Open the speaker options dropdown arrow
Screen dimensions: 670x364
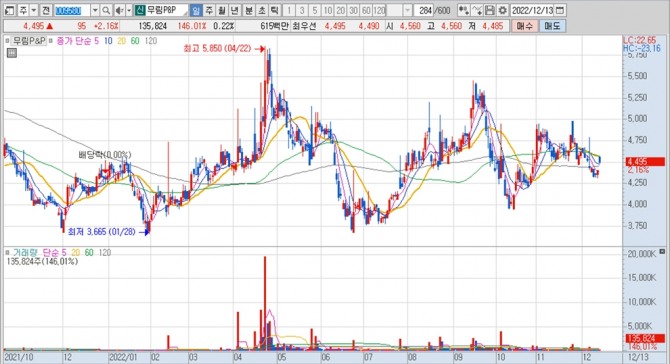point(129,10)
